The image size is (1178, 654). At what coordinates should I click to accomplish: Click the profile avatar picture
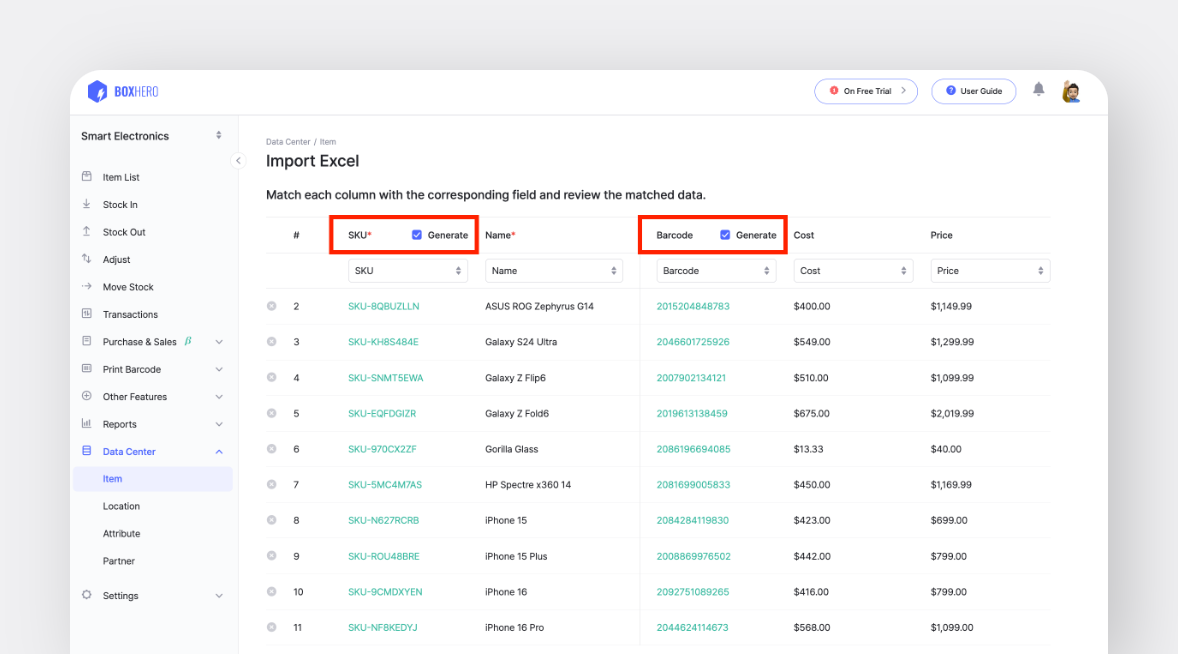[1072, 90]
